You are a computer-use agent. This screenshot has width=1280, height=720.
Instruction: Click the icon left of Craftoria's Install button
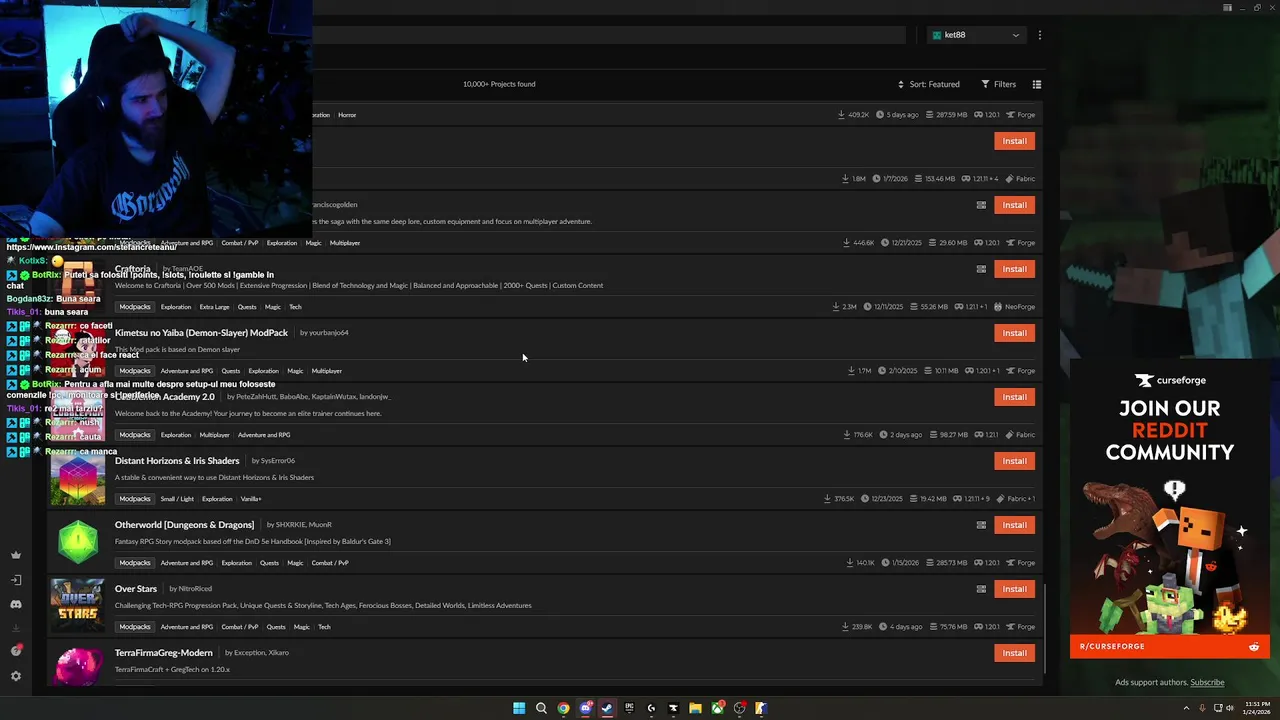(x=981, y=269)
